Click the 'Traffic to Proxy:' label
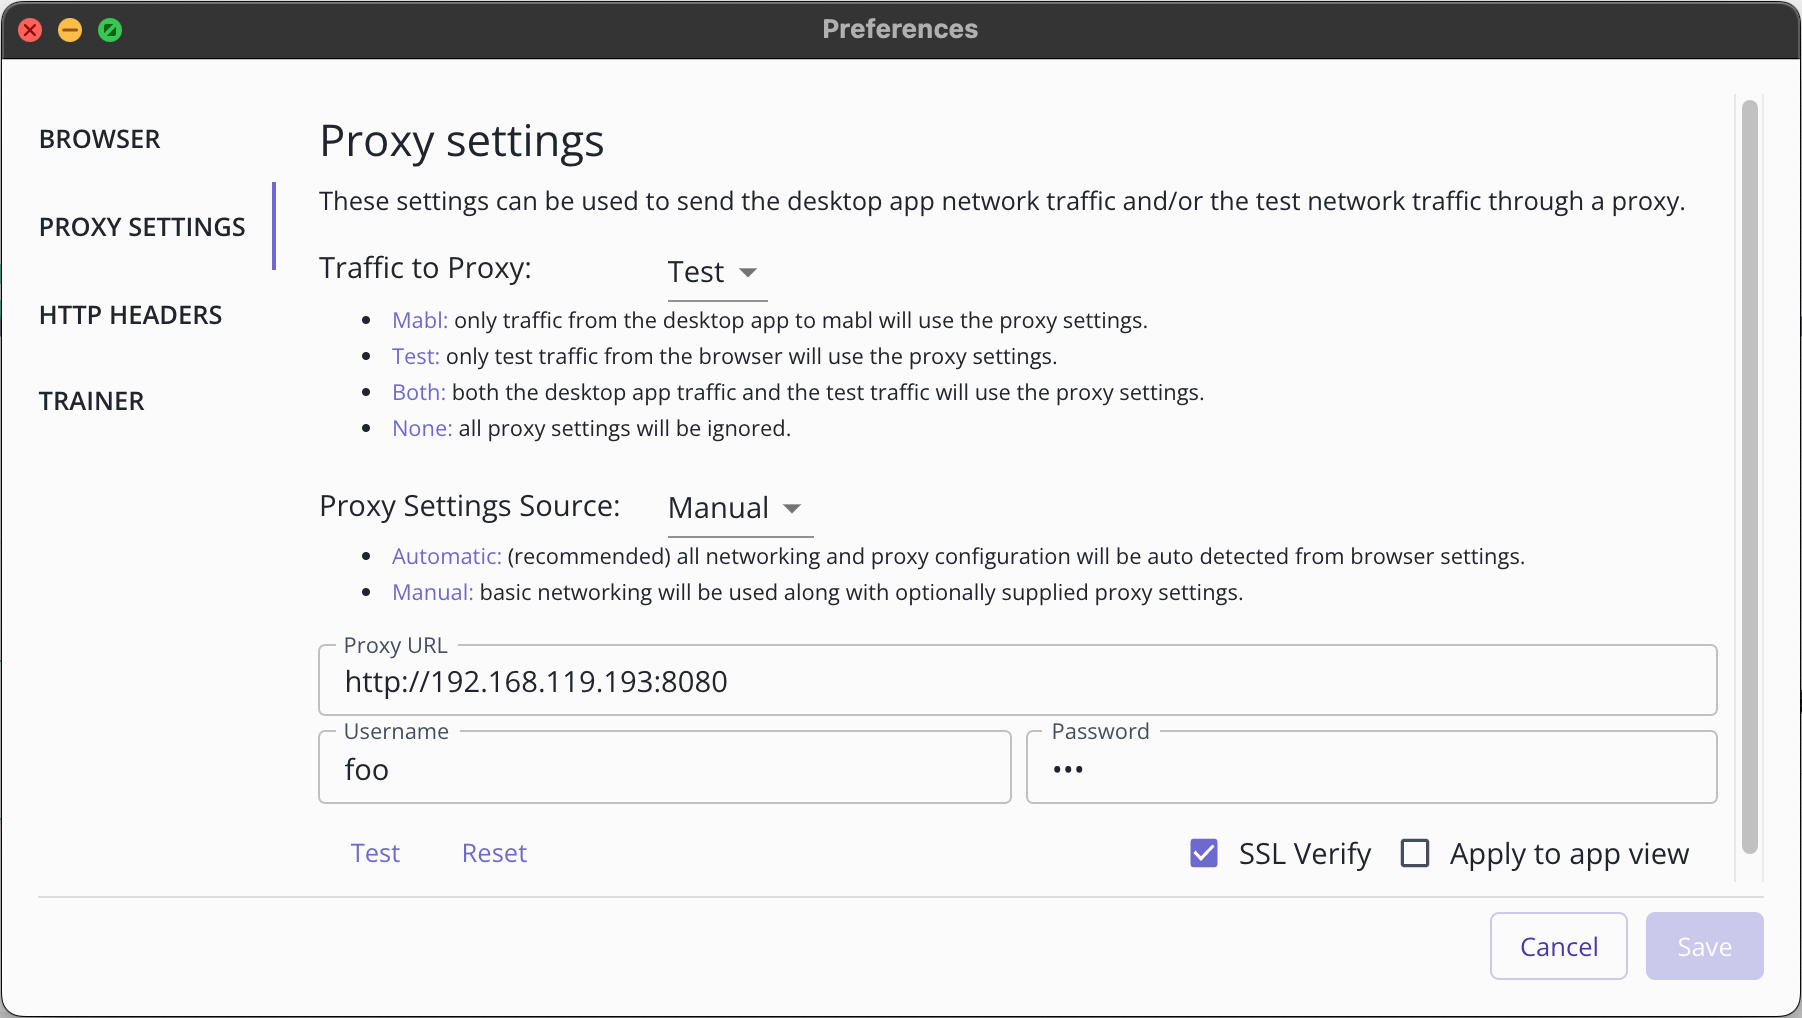The height and width of the screenshot is (1018, 1802). (x=426, y=268)
